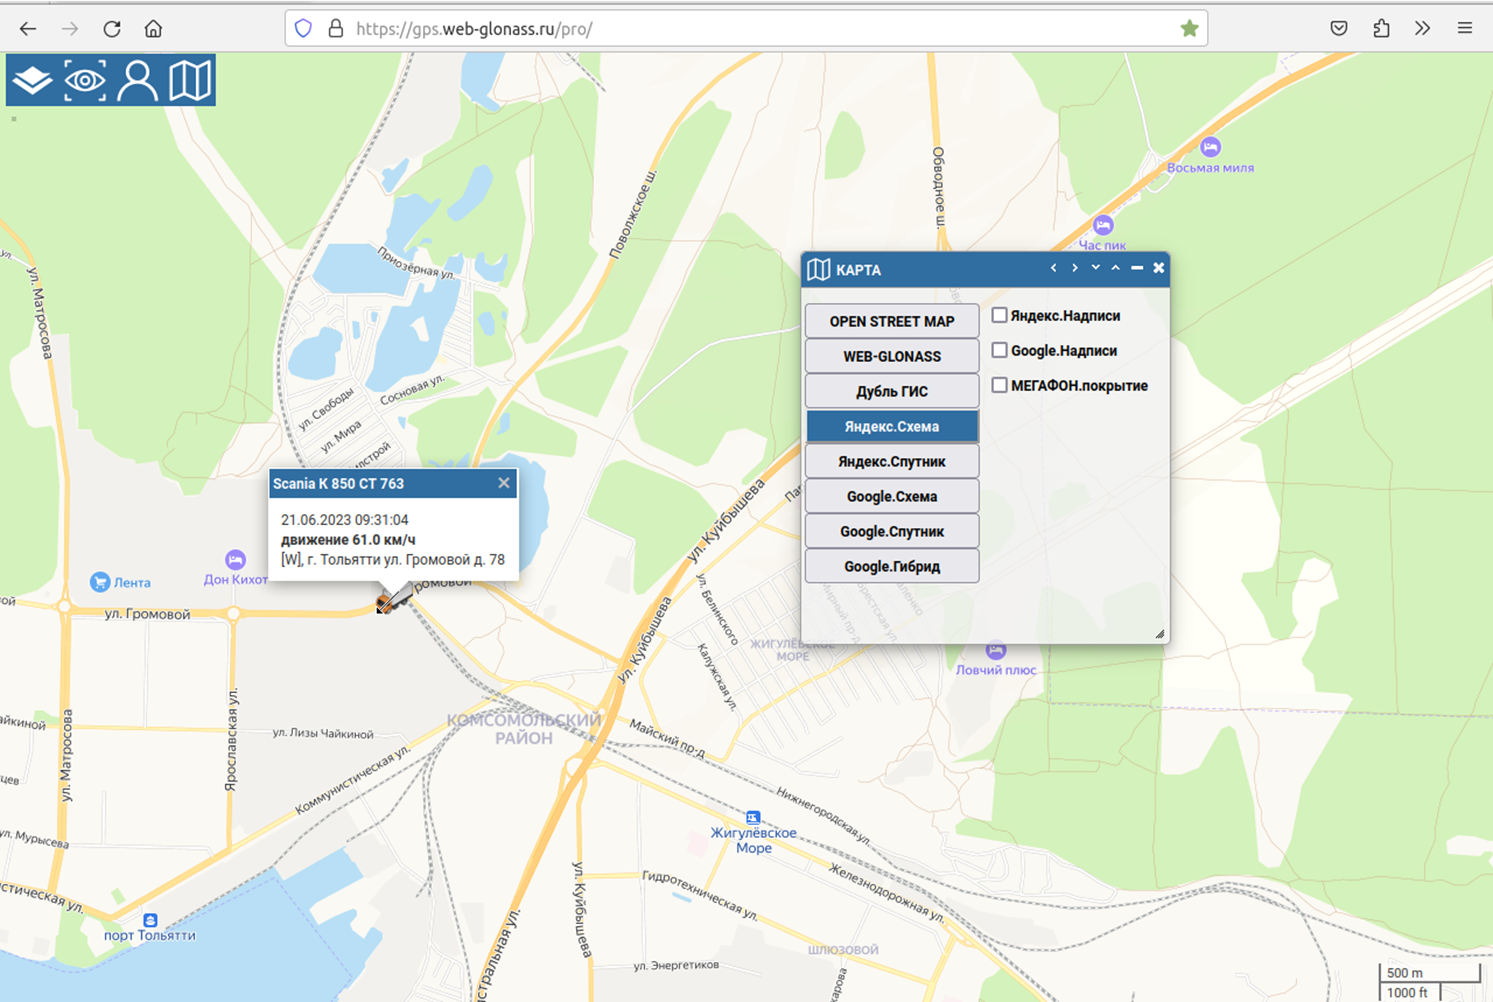Image resolution: width=1493 pixels, height=1002 pixels.
Task: Click the address г. Тольятти ул. Громовой д. 78
Action: 405,560
